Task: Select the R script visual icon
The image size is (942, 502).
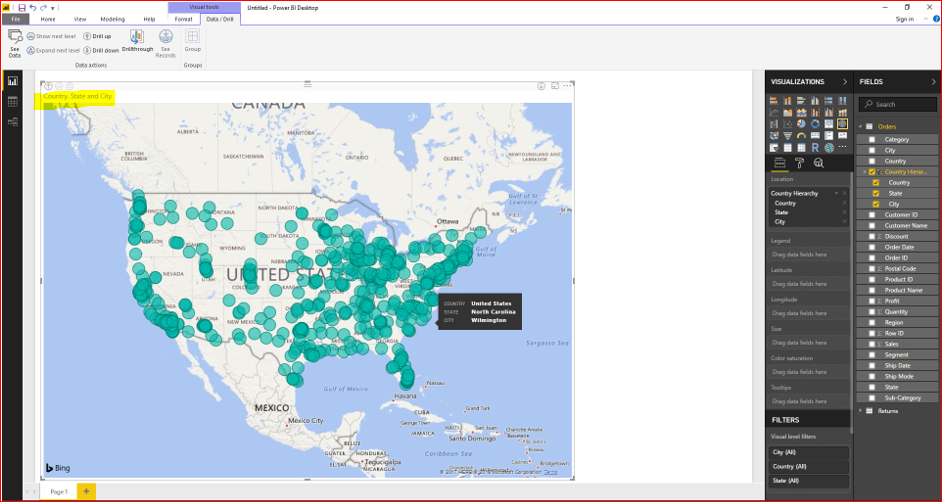Action: point(815,147)
